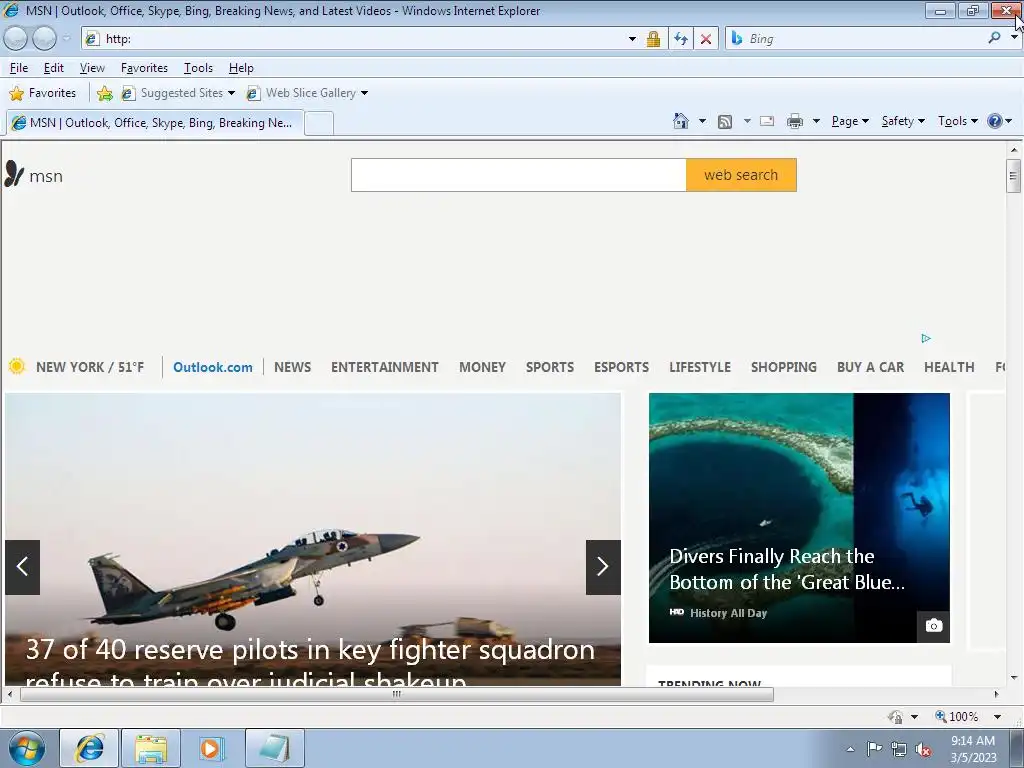1024x768 pixels.
Task: Expand the address bar dropdown arrow
Action: coord(632,39)
